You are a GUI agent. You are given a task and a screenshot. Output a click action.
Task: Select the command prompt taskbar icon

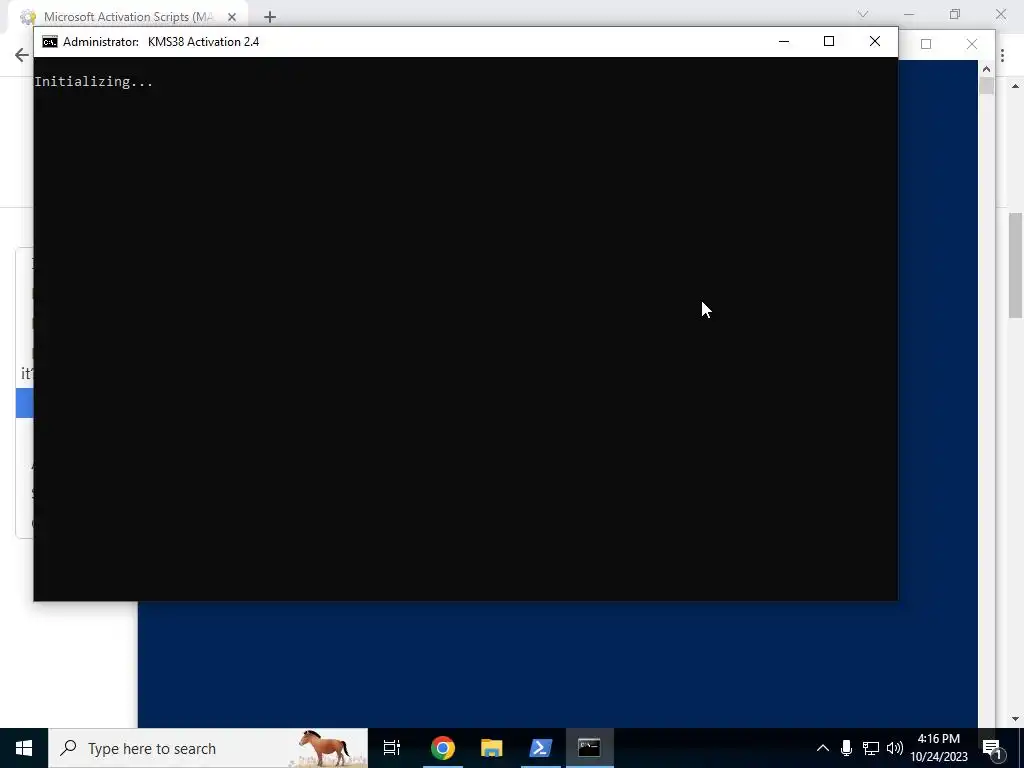click(x=589, y=748)
